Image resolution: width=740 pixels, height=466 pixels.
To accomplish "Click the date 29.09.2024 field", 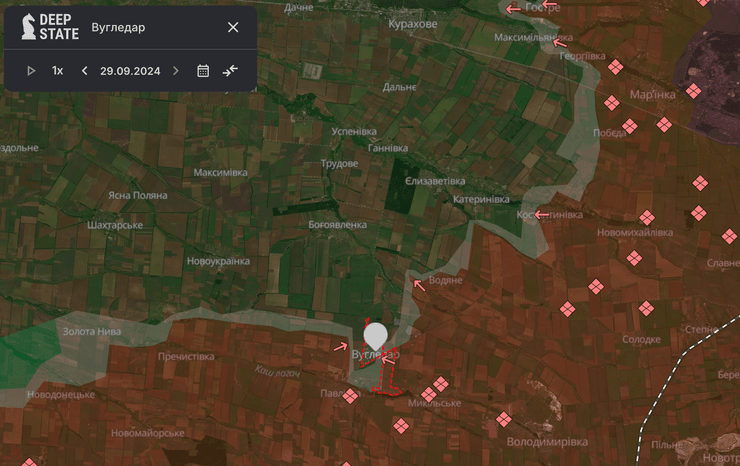I will tap(130, 71).
